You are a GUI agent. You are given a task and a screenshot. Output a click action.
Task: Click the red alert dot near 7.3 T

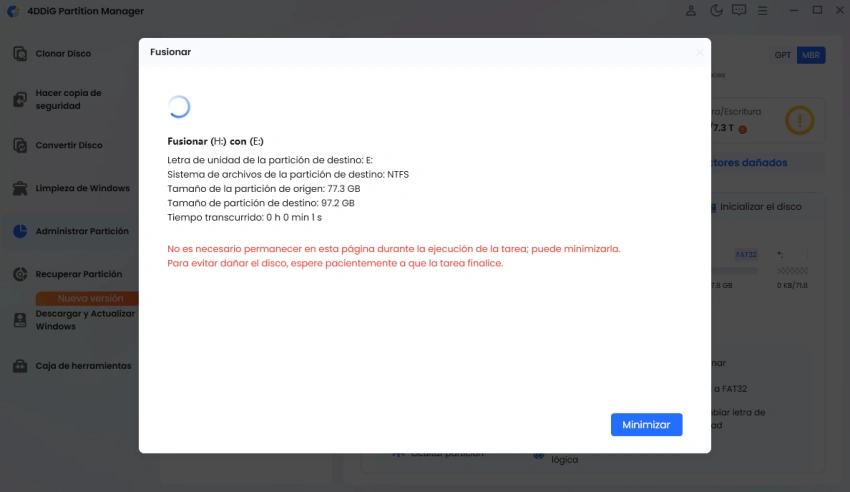click(743, 129)
